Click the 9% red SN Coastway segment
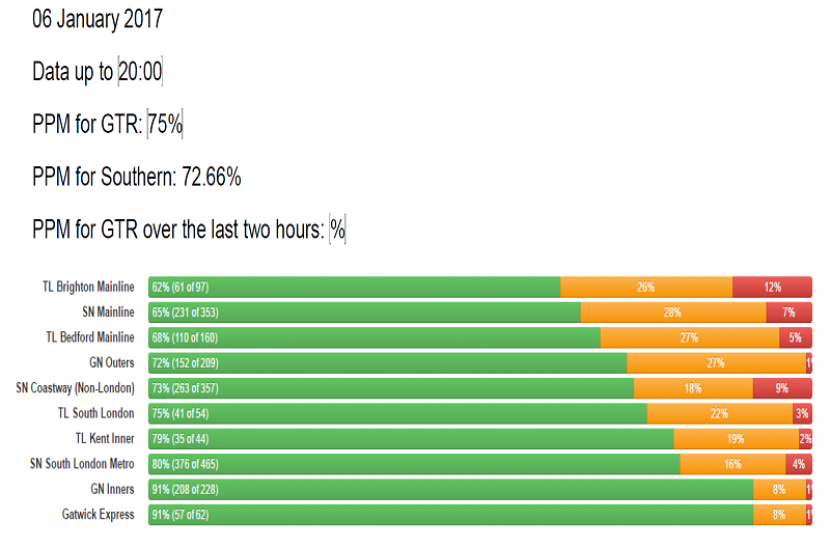 click(x=782, y=388)
